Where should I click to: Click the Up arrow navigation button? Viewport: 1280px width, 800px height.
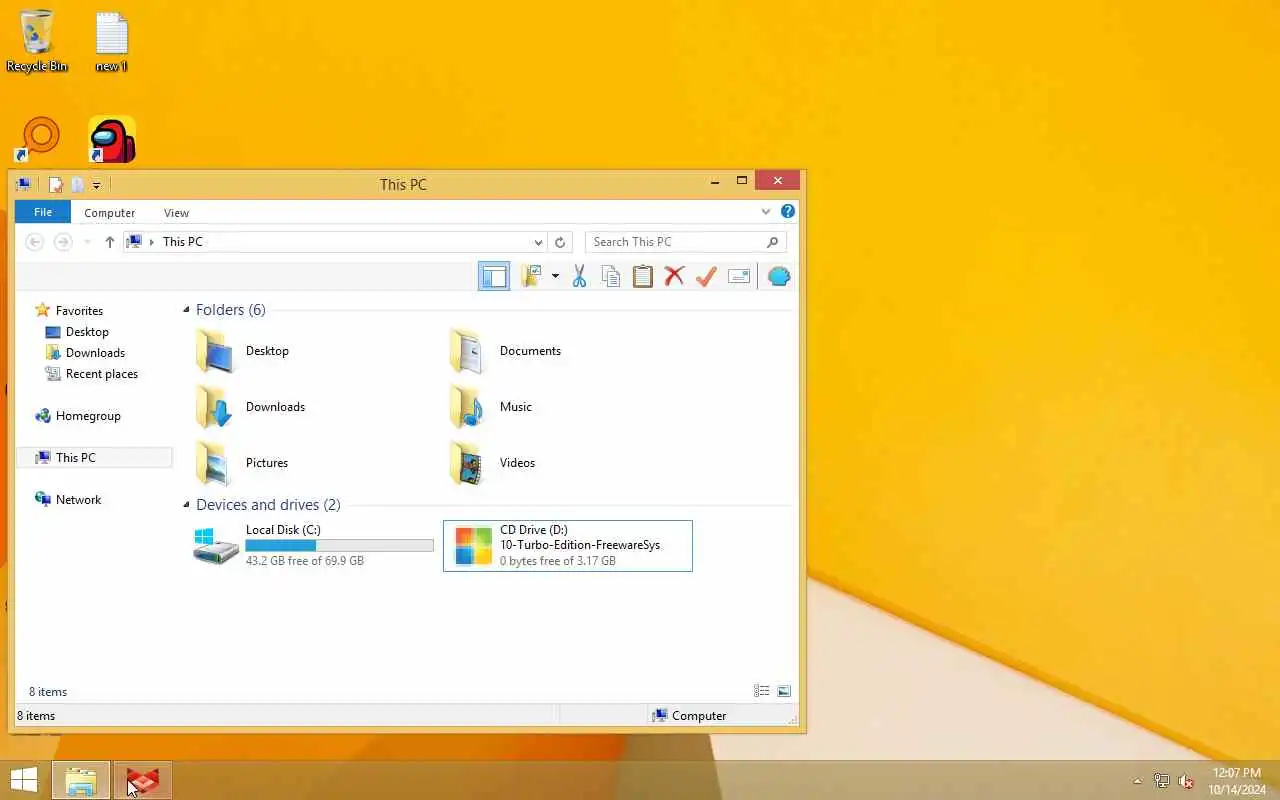[110, 242]
